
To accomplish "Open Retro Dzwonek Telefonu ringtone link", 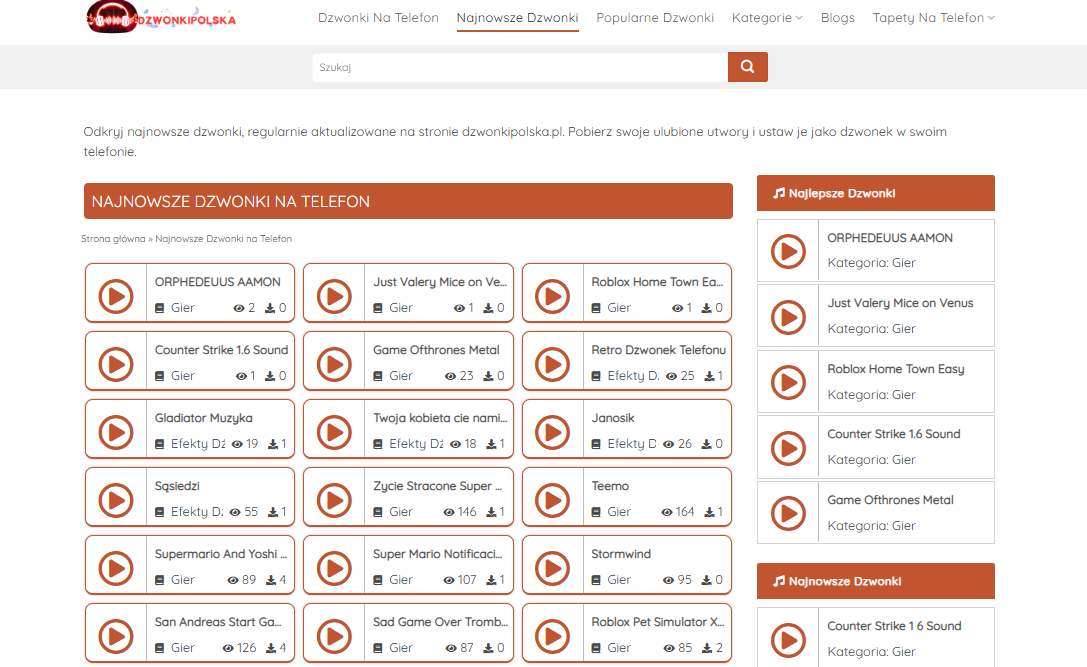I will tap(658, 350).
